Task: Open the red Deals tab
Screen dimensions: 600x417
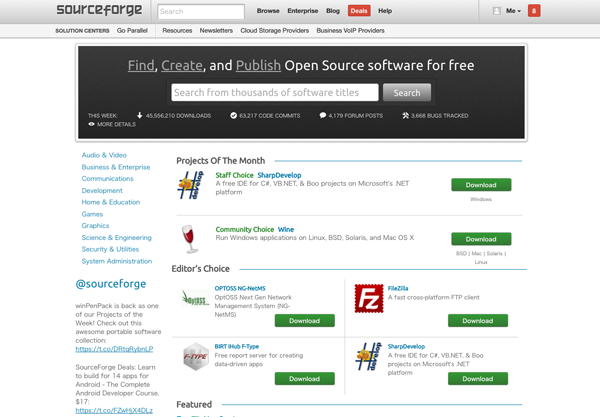Action: pyautogui.click(x=358, y=11)
